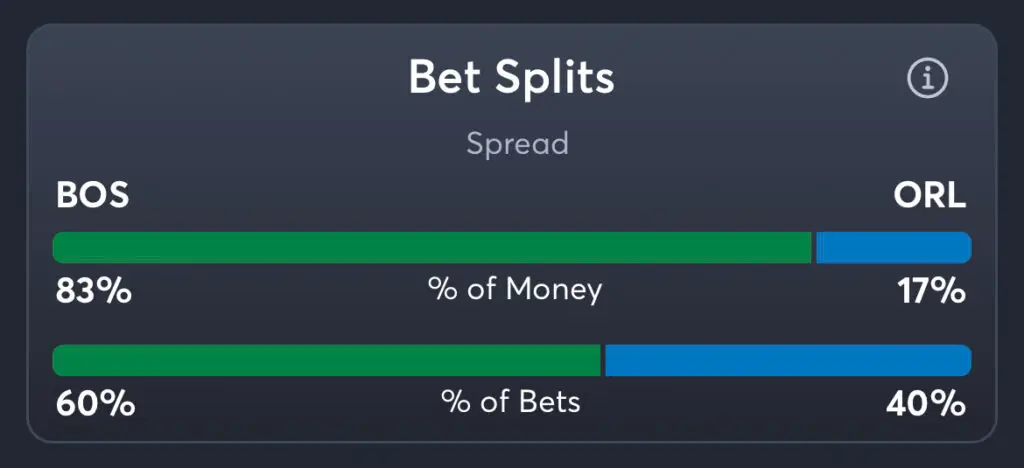Image resolution: width=1024 pixels, height=468 pixels.
Task: Click the blue ORL bets bar segment
Action: click(788, 360)
